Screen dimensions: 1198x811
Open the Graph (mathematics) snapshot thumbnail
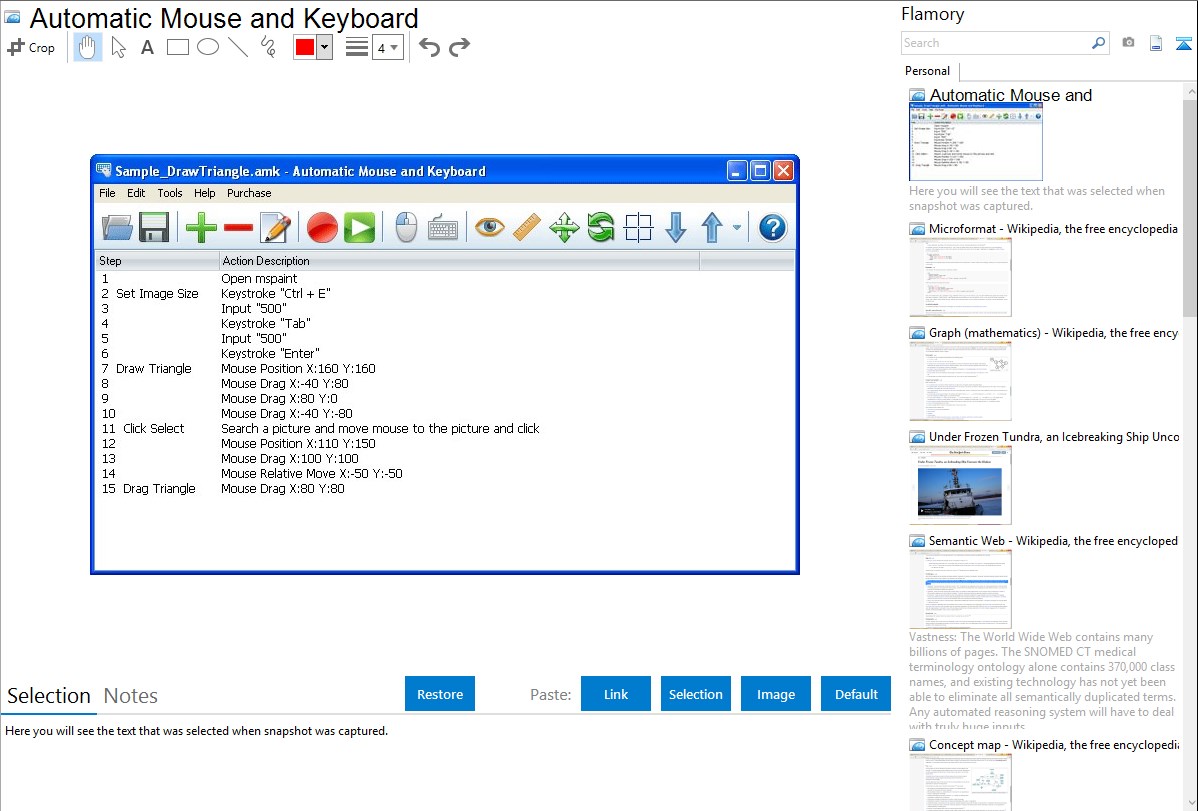tap(960, 381)
